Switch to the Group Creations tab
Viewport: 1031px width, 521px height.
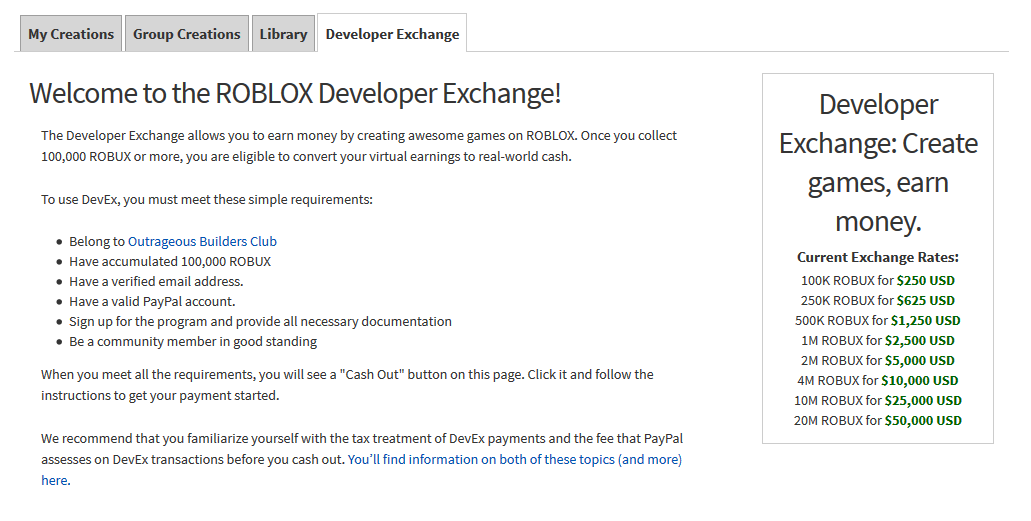[x=187, y=34]
